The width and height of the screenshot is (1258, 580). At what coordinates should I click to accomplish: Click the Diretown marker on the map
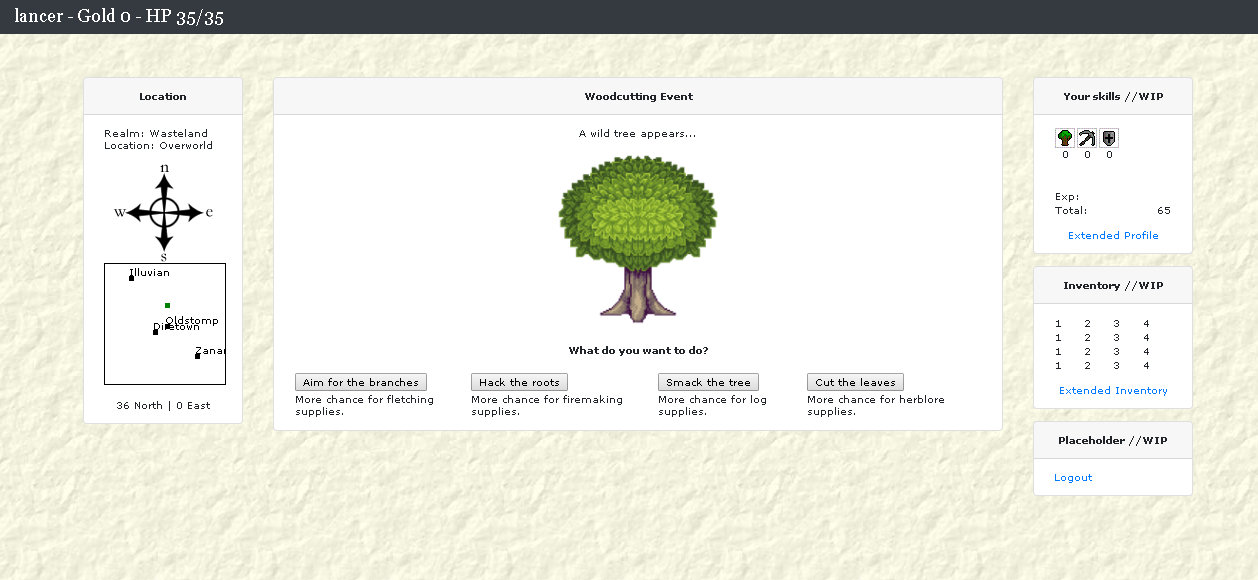[x=155, y=332]
